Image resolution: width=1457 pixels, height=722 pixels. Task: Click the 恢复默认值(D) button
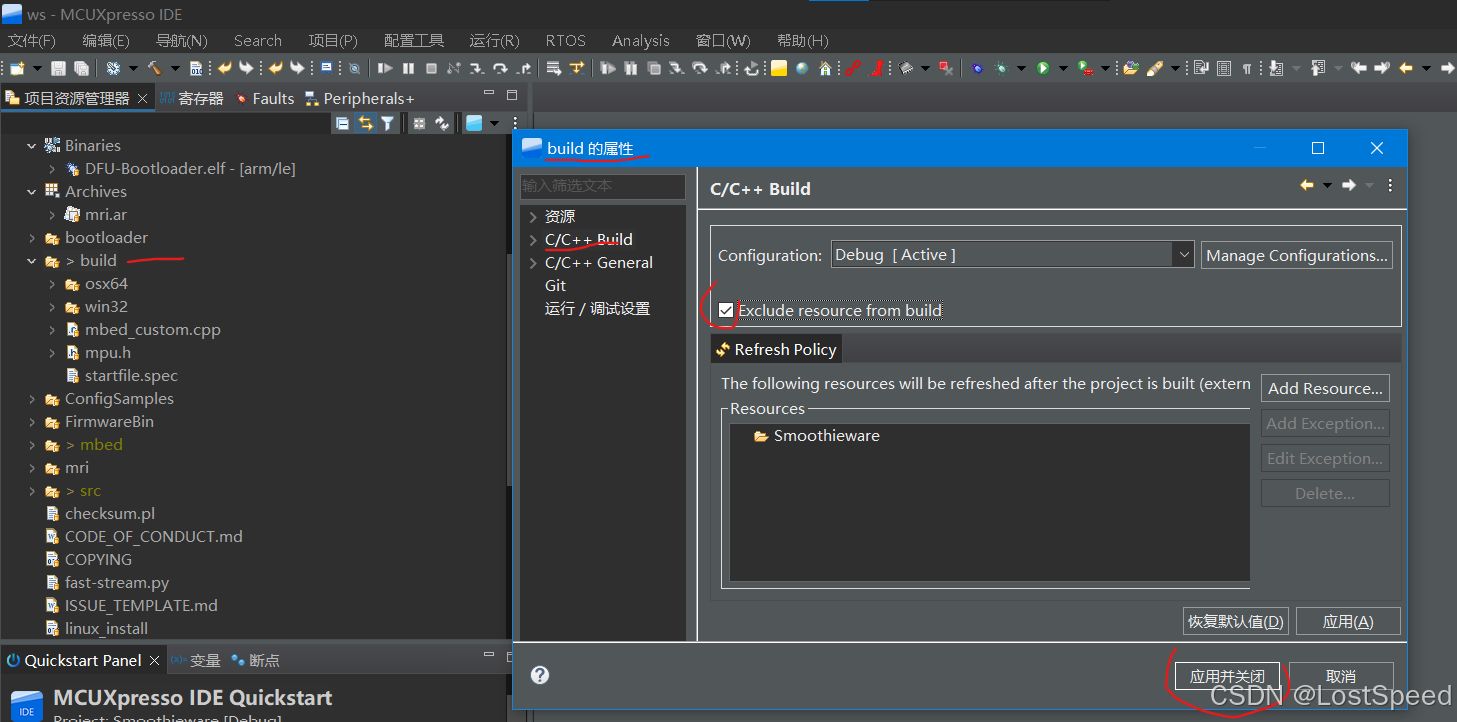tap(1235, 621)
